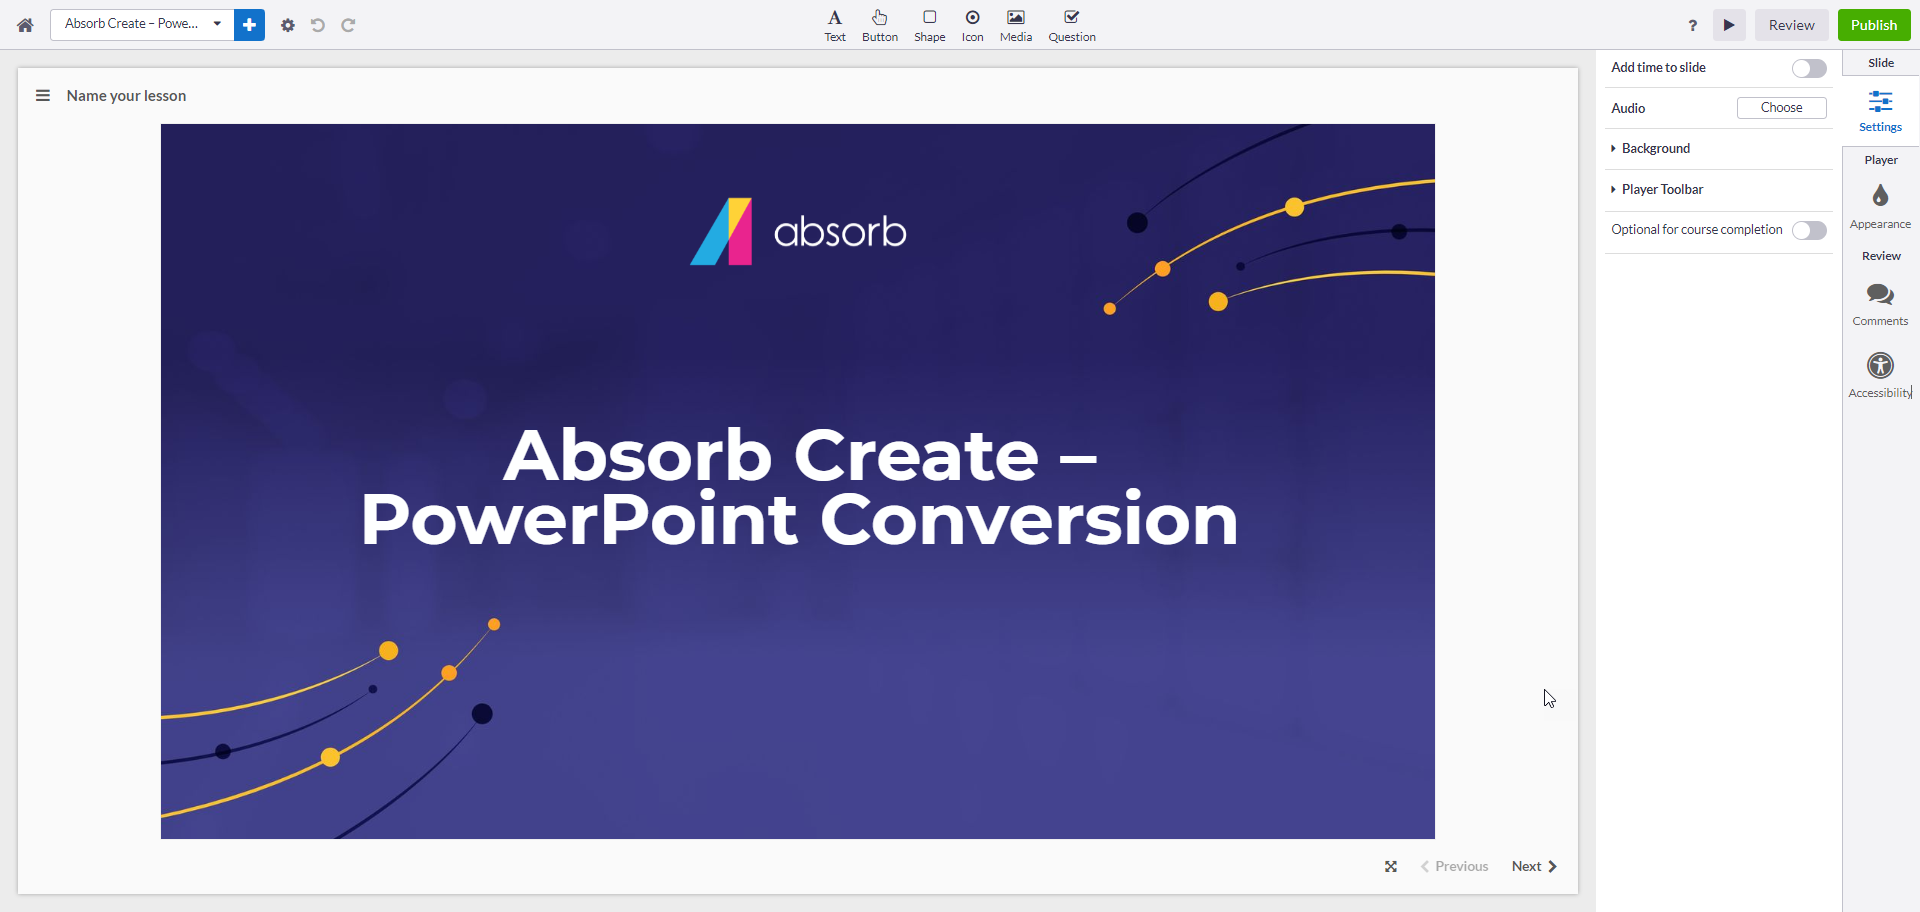
Task: Expand the Player Toolbar section
Action: [x=1719, y=190]
